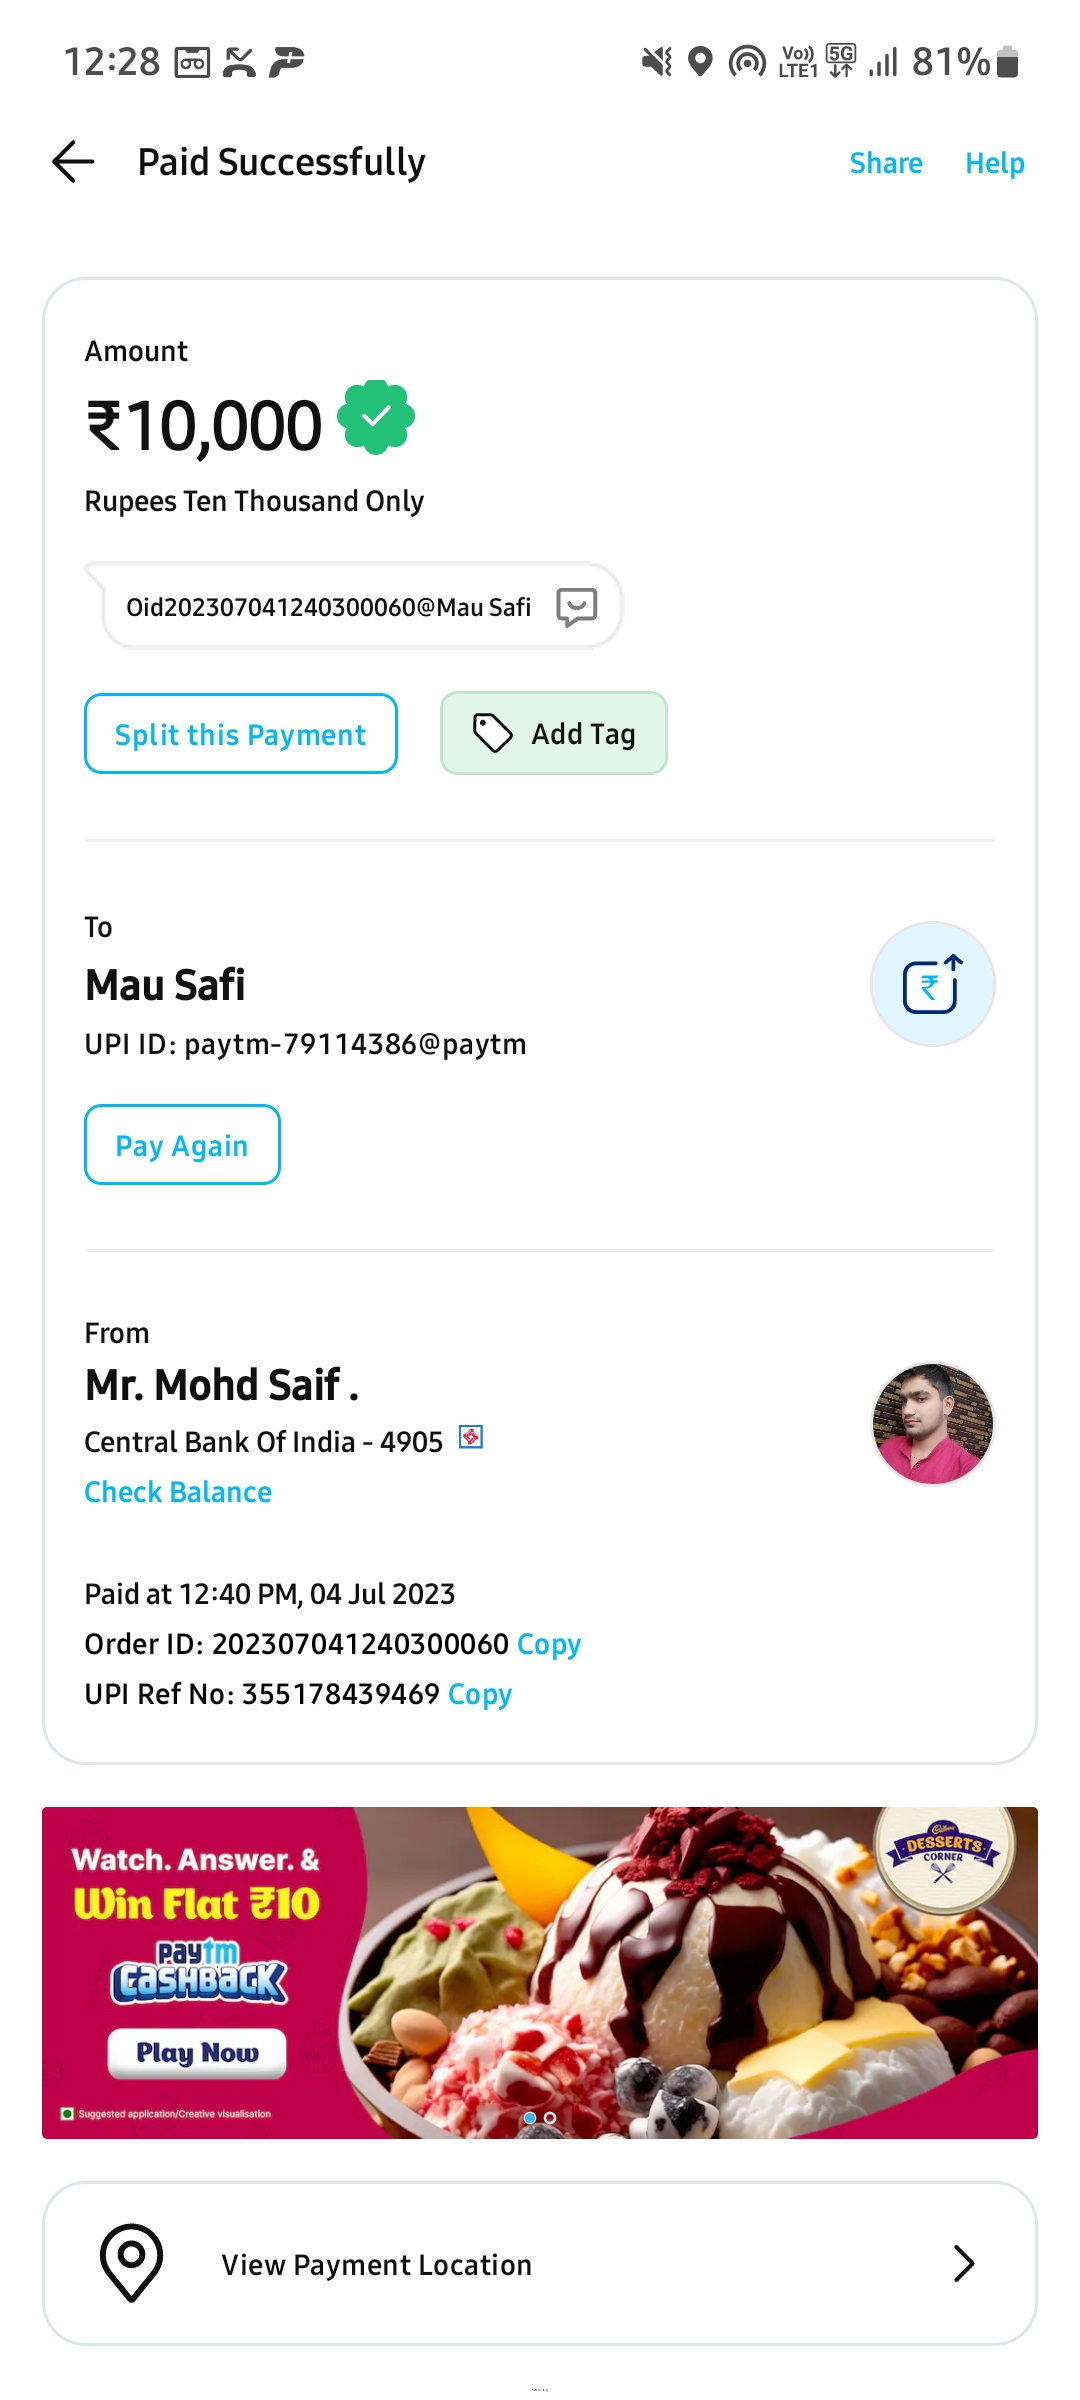The width and height of the screenshot is (1080, 2400).
Task: Tap the battery indicator in status bar
Action: 1008,62
